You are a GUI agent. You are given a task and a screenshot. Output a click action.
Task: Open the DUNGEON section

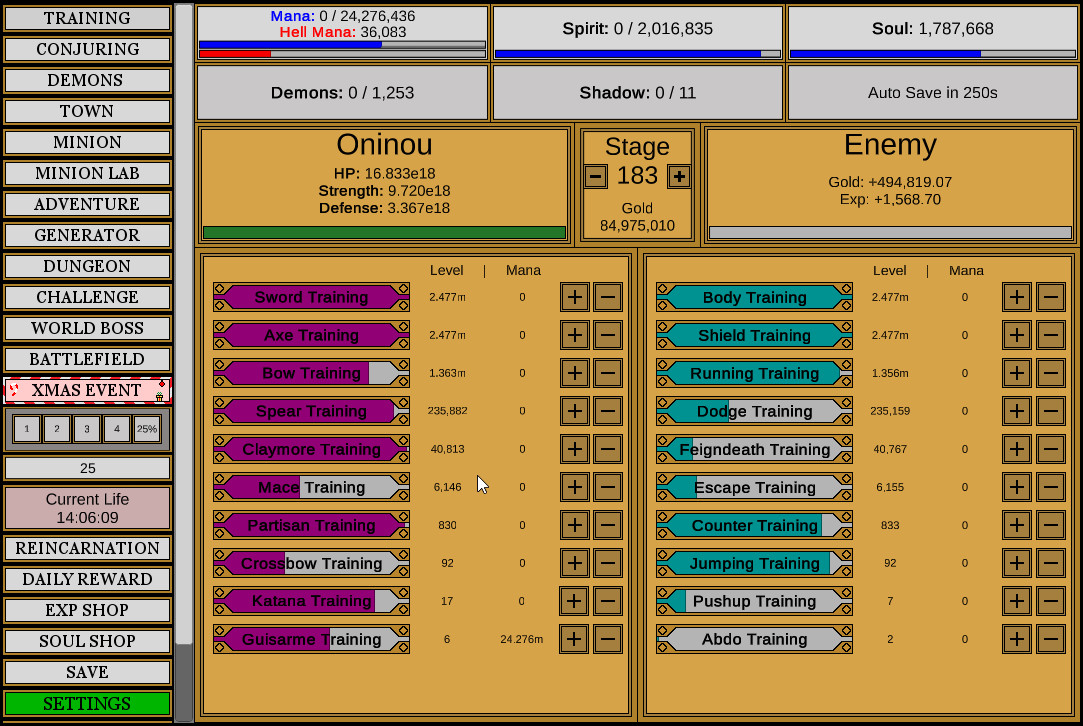tap(87, 266)
